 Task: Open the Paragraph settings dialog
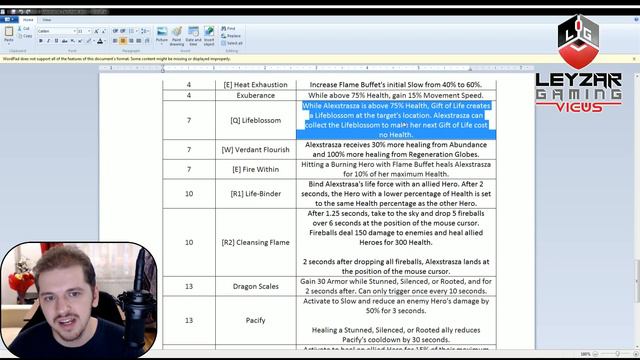pyautogui.click(x=147, y=41)
